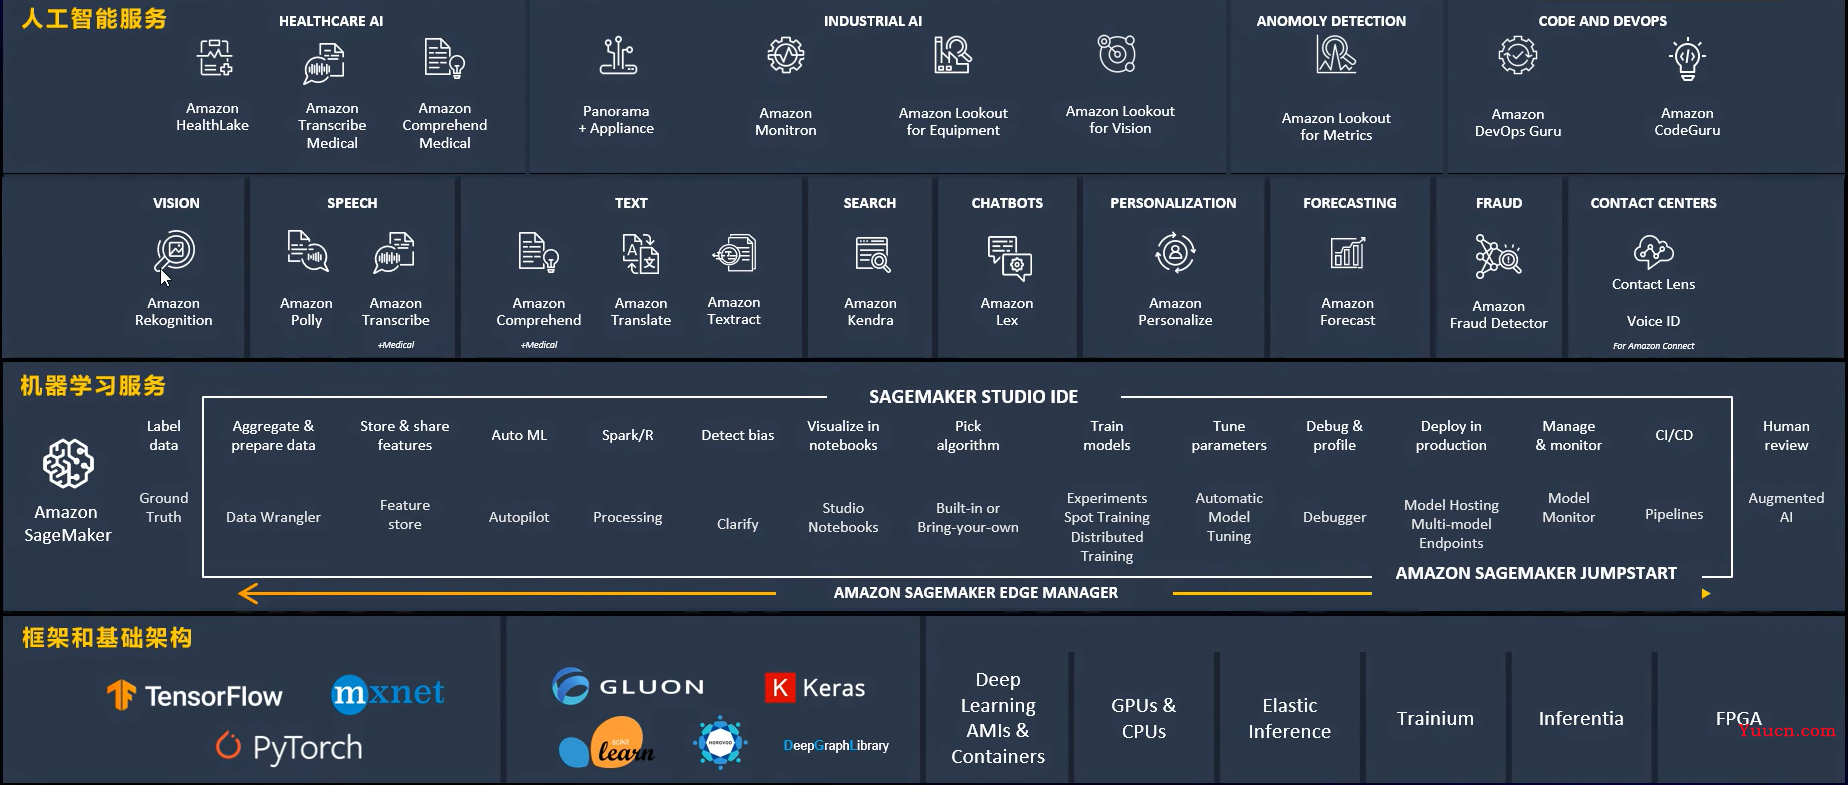Select the Data Wrangler entry
The height and width of the screenshot is (785, 1848).
pyautogui.click(x=273, y=517)
